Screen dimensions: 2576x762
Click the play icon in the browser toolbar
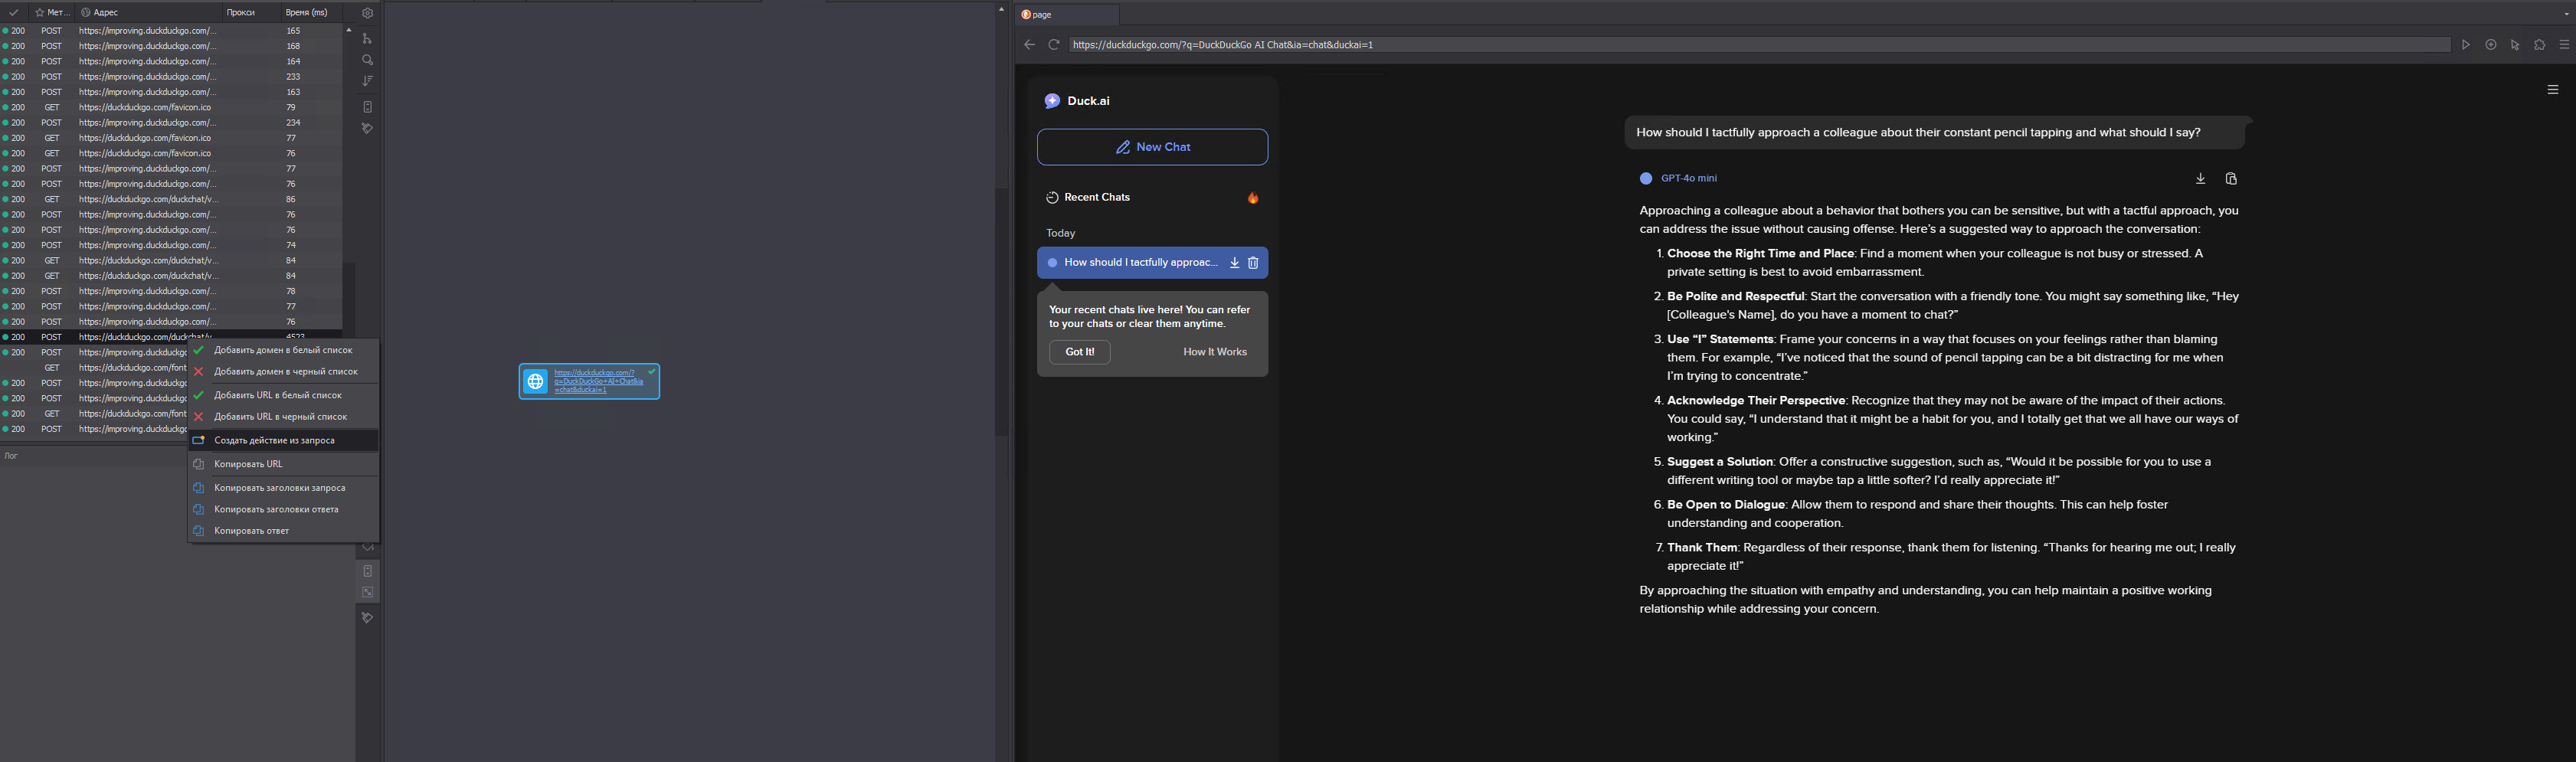tap(2466, 45)
